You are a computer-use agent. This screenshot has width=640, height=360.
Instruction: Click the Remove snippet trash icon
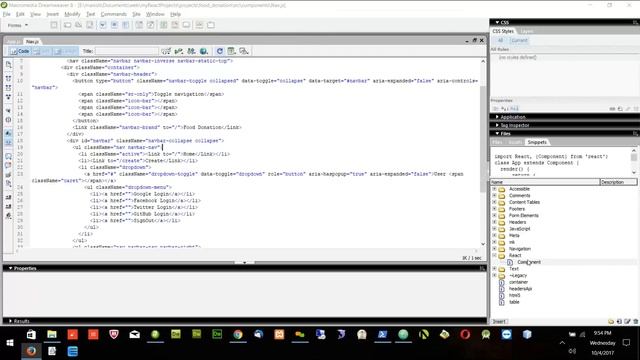[x=635, y=322]
